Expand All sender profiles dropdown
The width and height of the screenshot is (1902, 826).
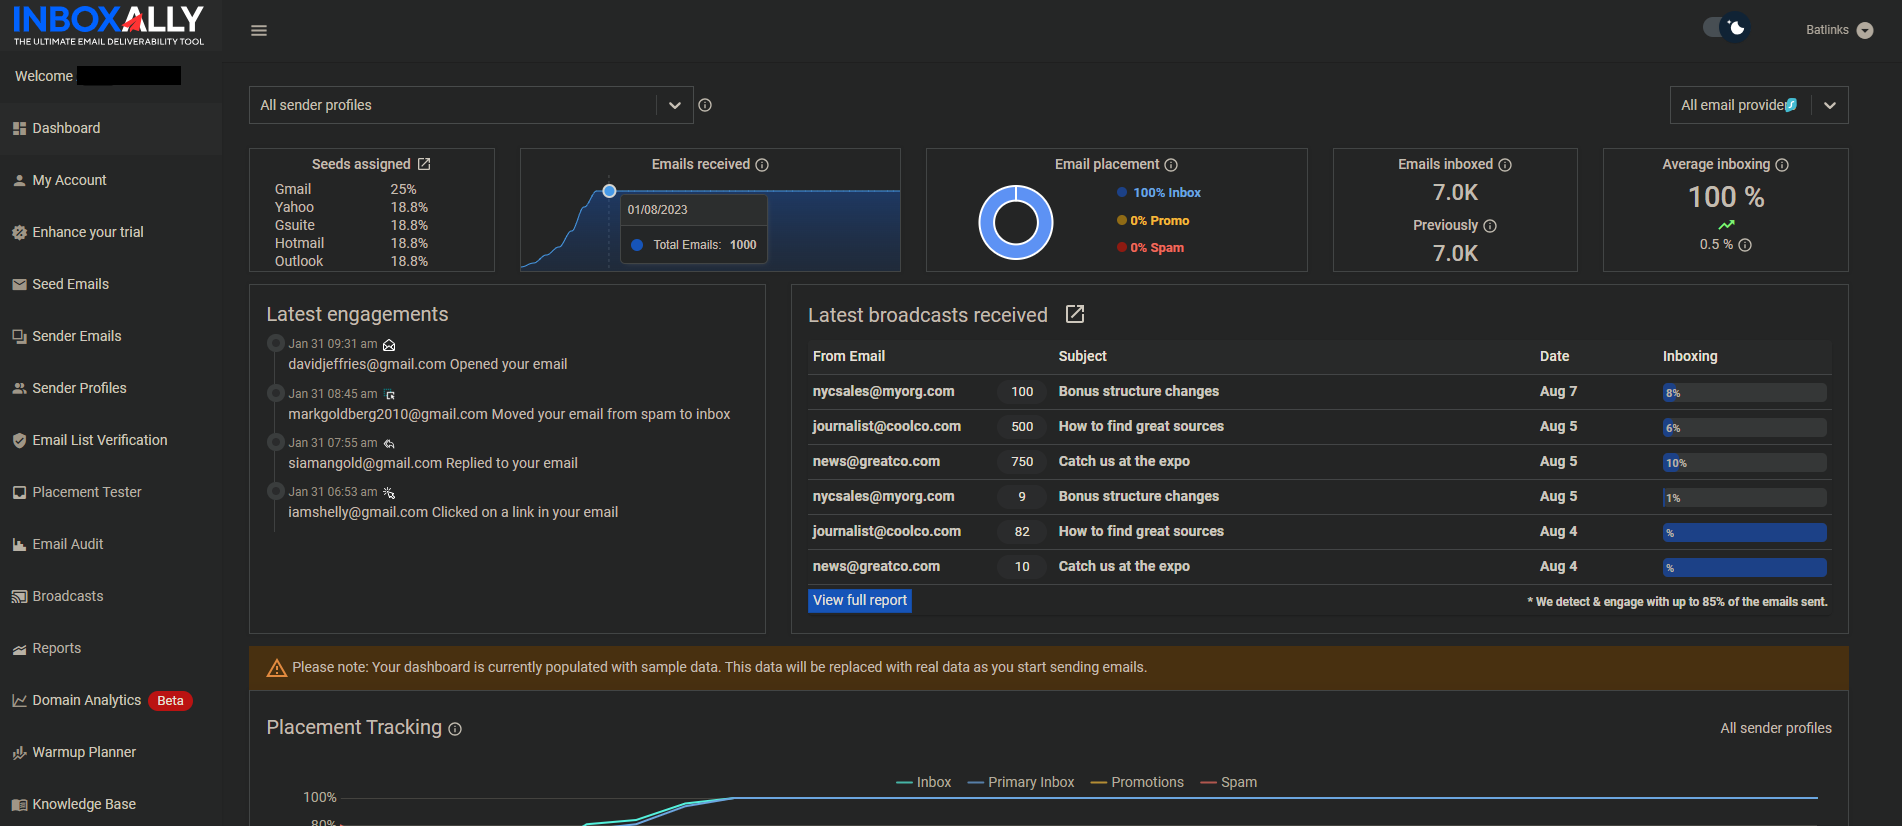(471, 105)
